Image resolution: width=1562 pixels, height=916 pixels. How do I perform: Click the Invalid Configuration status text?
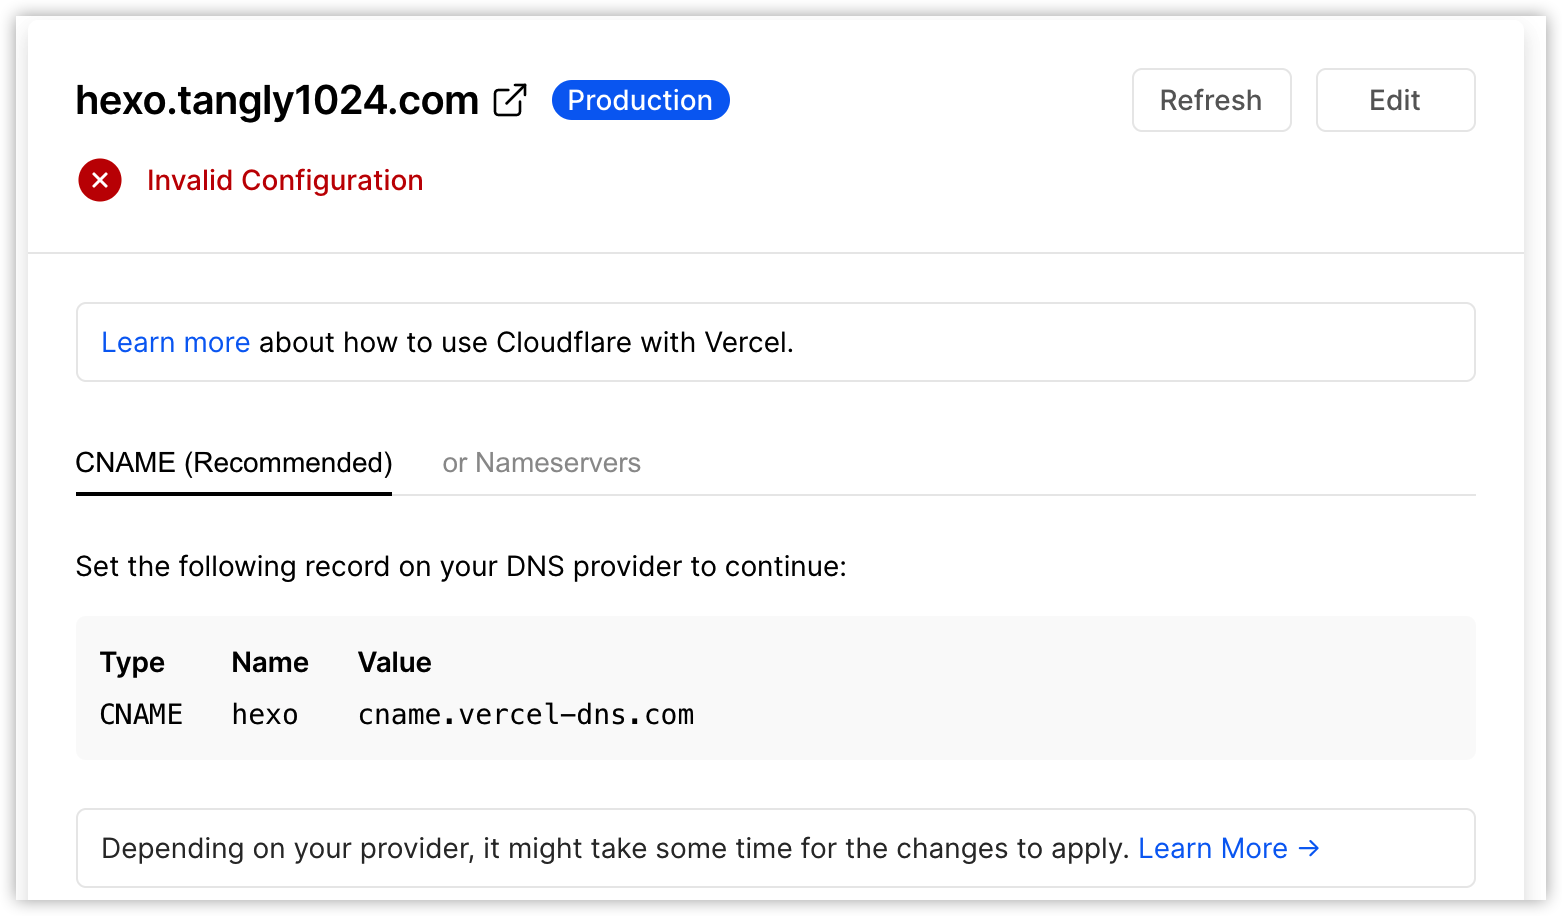point(285,180)
